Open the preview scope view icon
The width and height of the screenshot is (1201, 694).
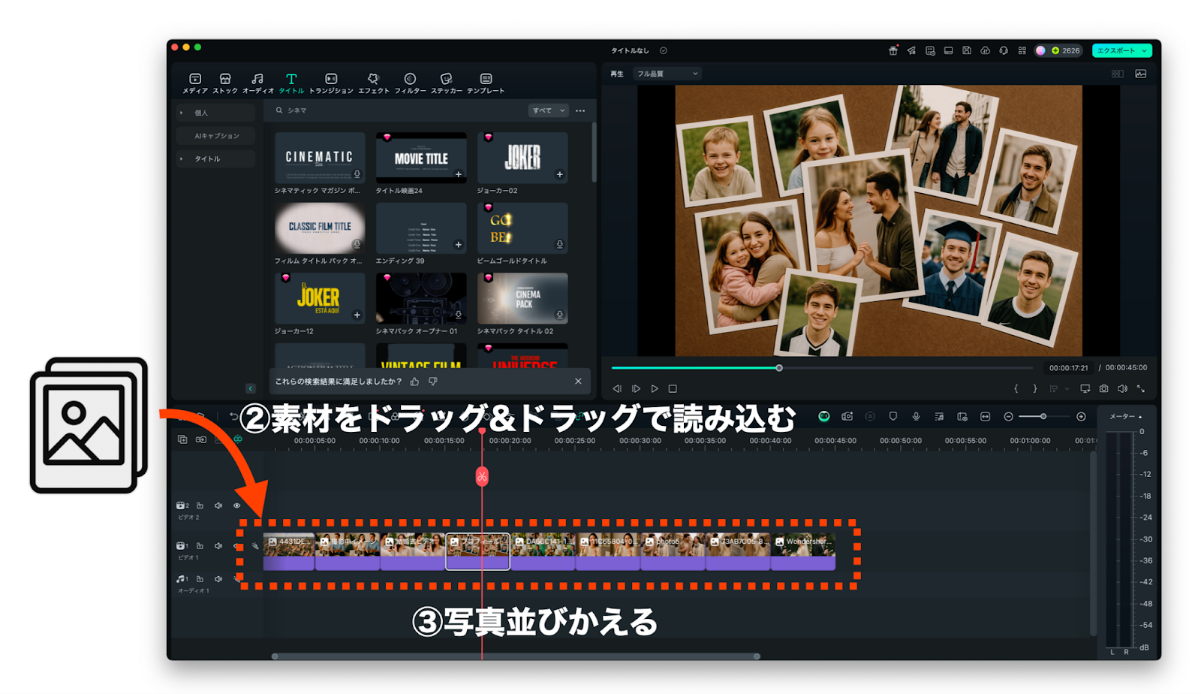(1141, 74)
